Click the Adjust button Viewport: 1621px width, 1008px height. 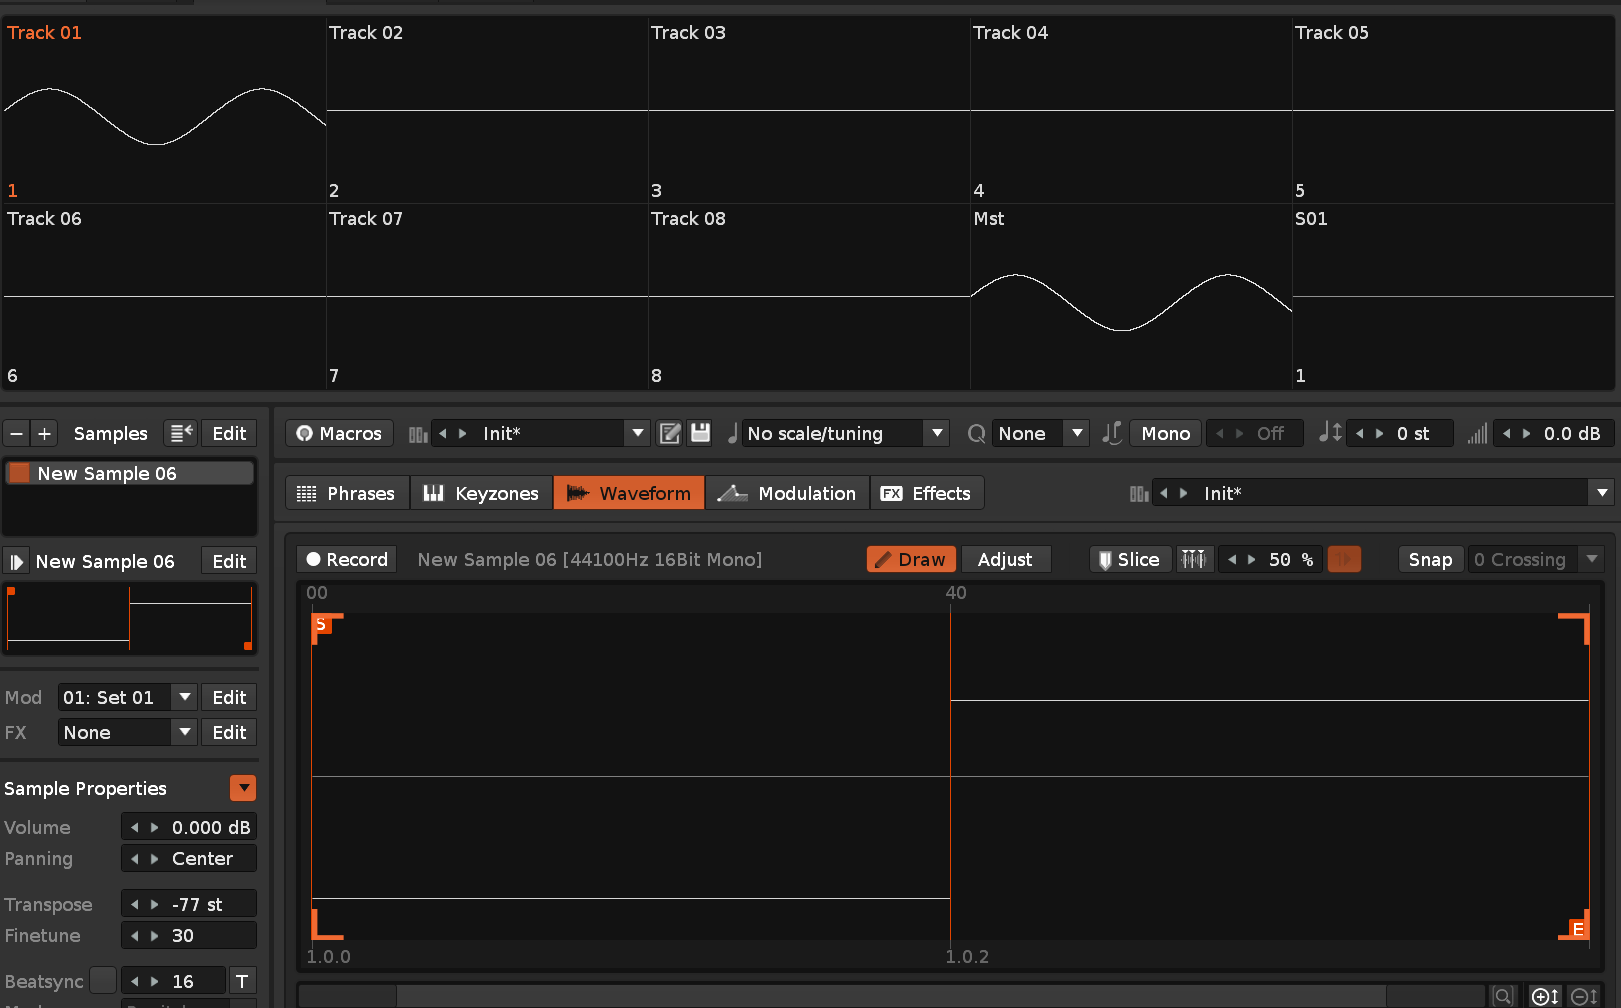(1004, 559)
